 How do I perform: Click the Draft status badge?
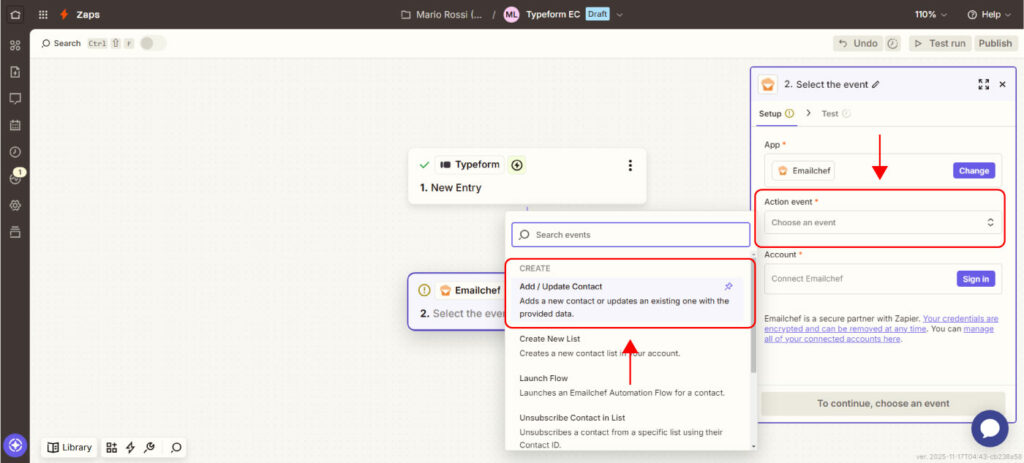[x=598, y=14]
